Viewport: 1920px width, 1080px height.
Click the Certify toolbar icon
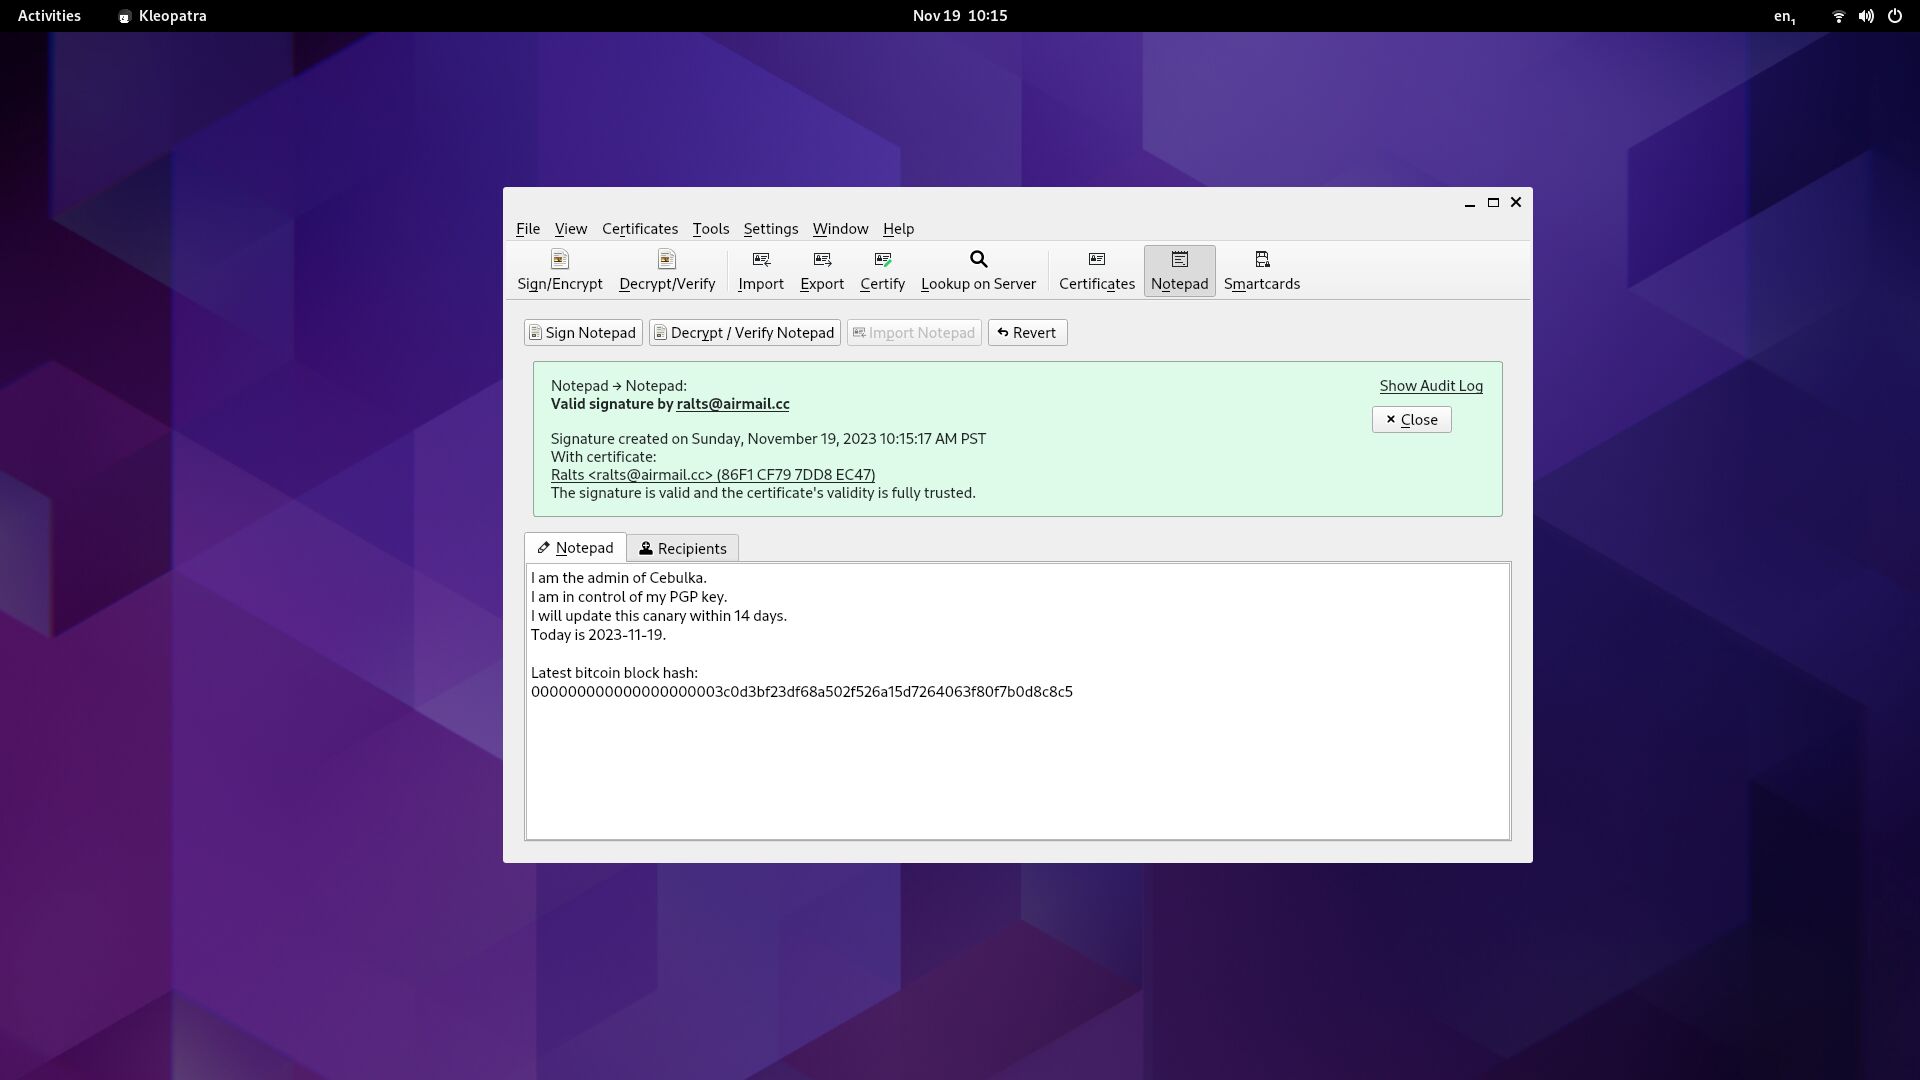[882, 269]
